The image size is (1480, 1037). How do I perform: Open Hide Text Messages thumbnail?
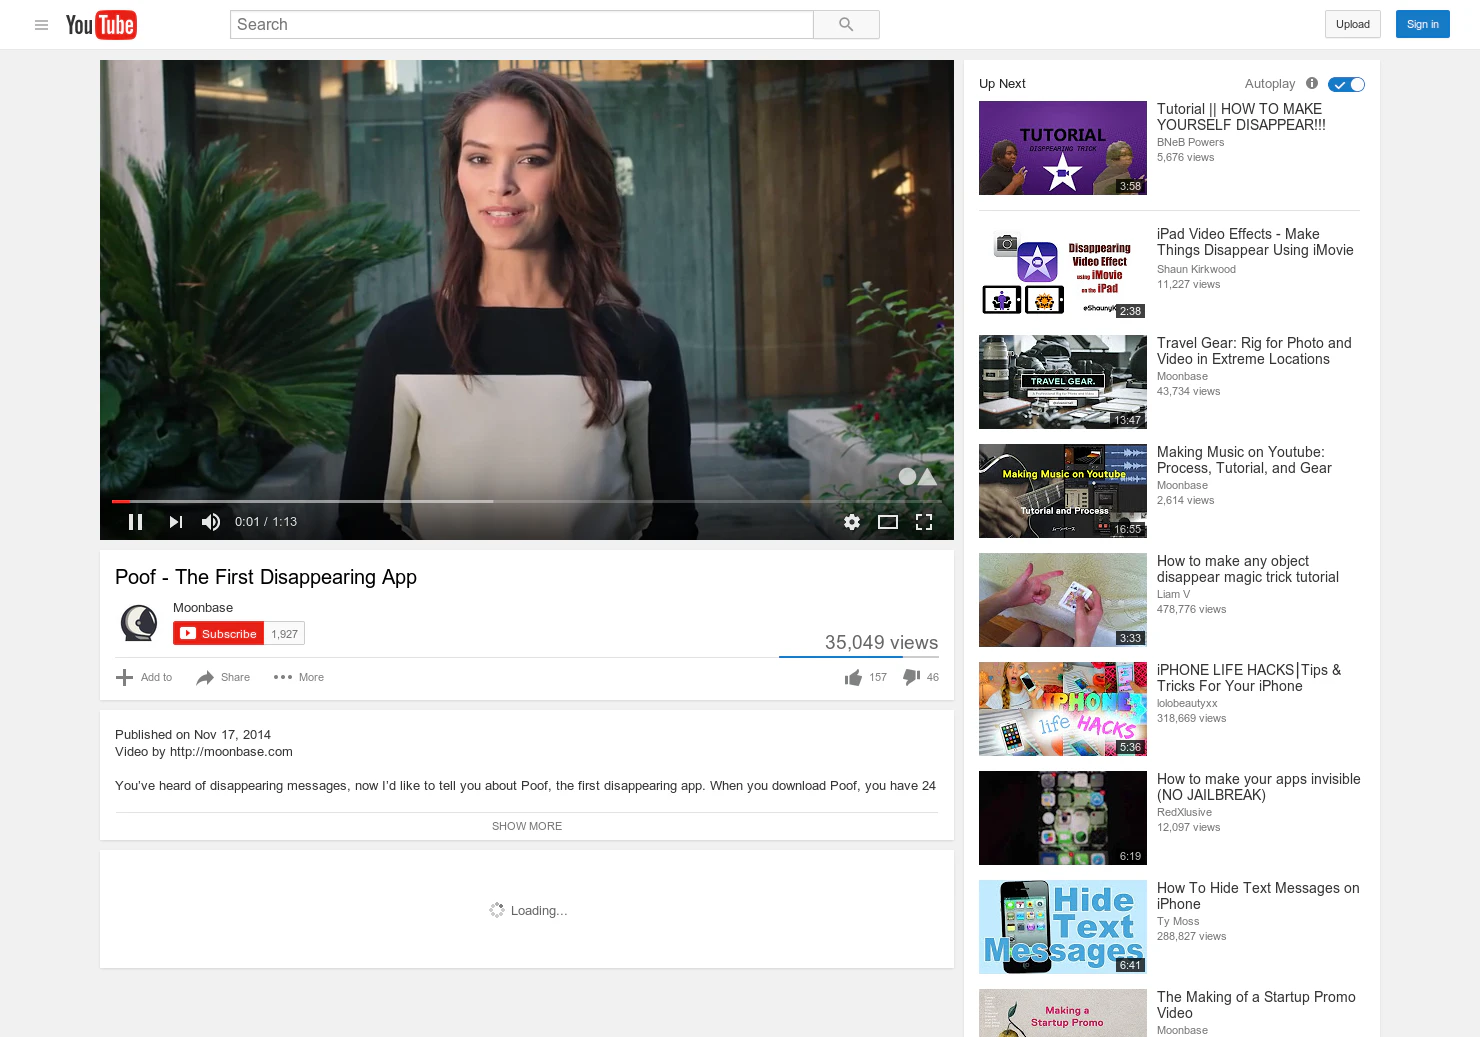(1063, 927)
